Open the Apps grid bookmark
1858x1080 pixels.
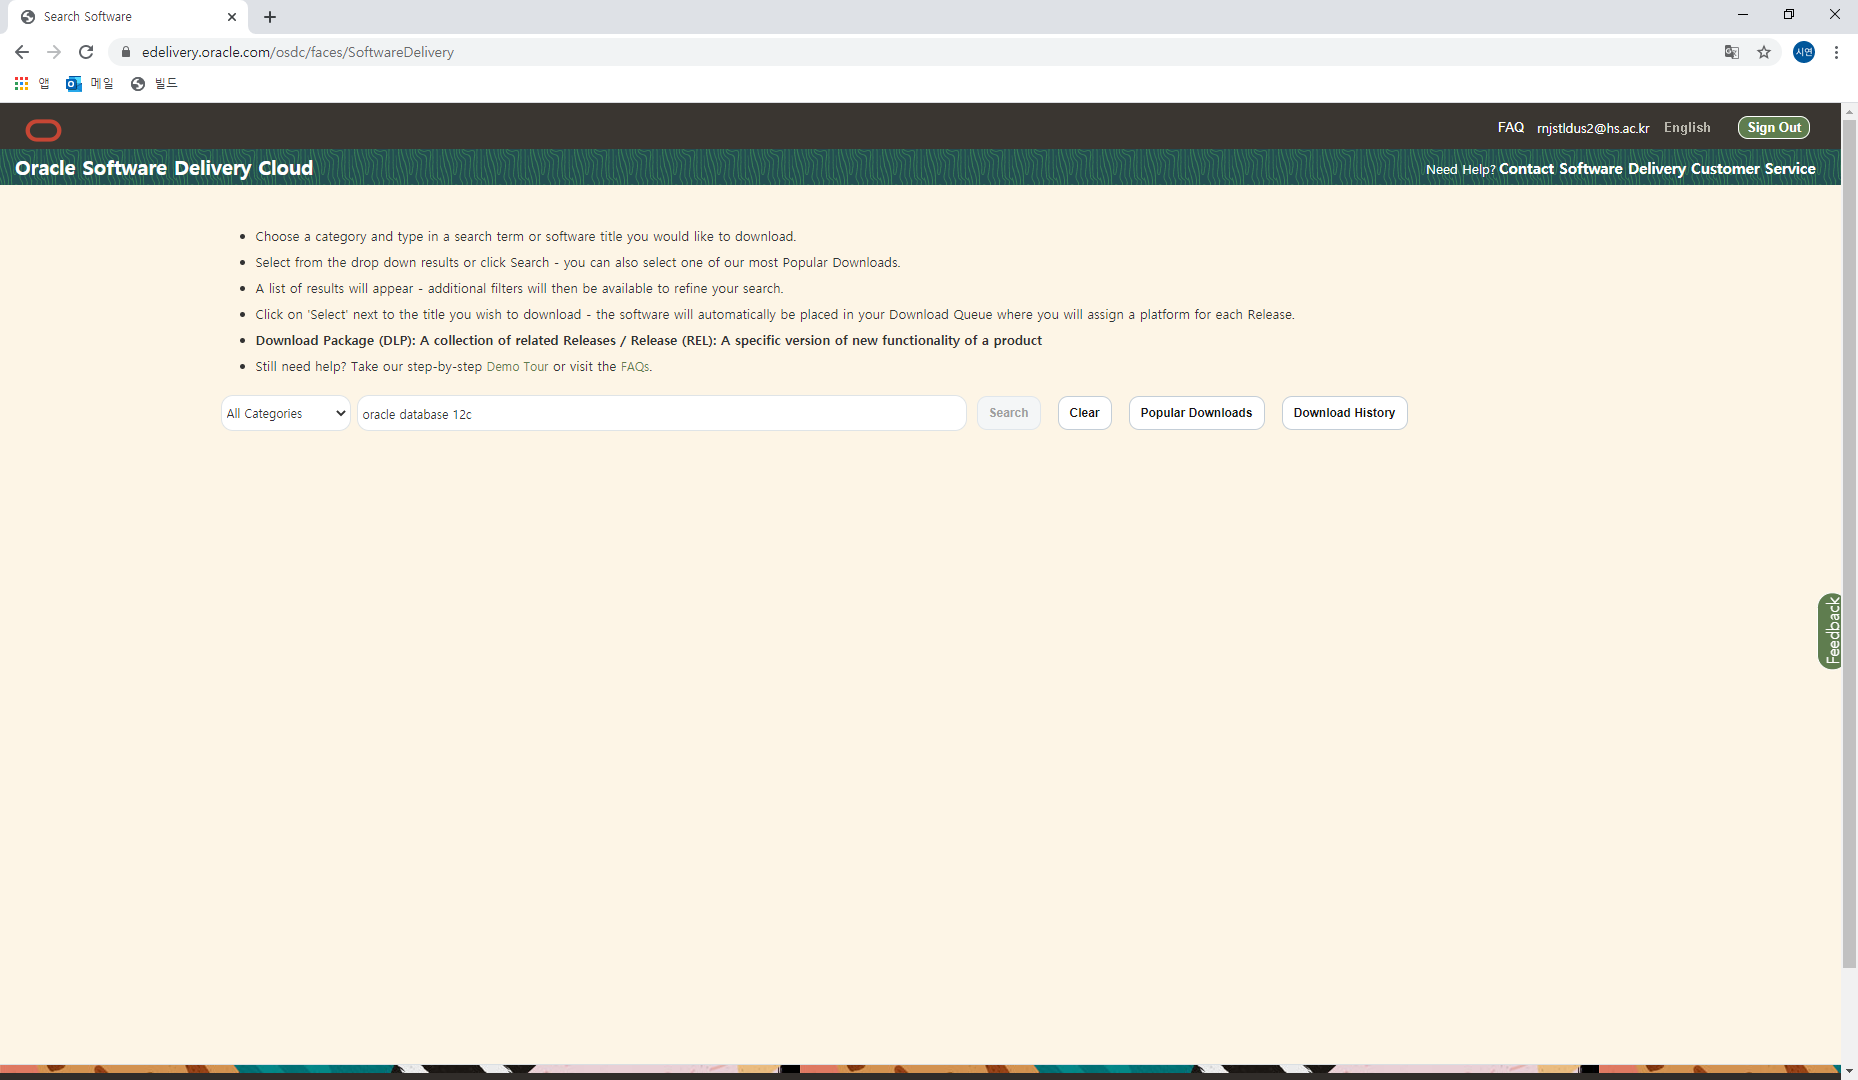pos(32,83)
